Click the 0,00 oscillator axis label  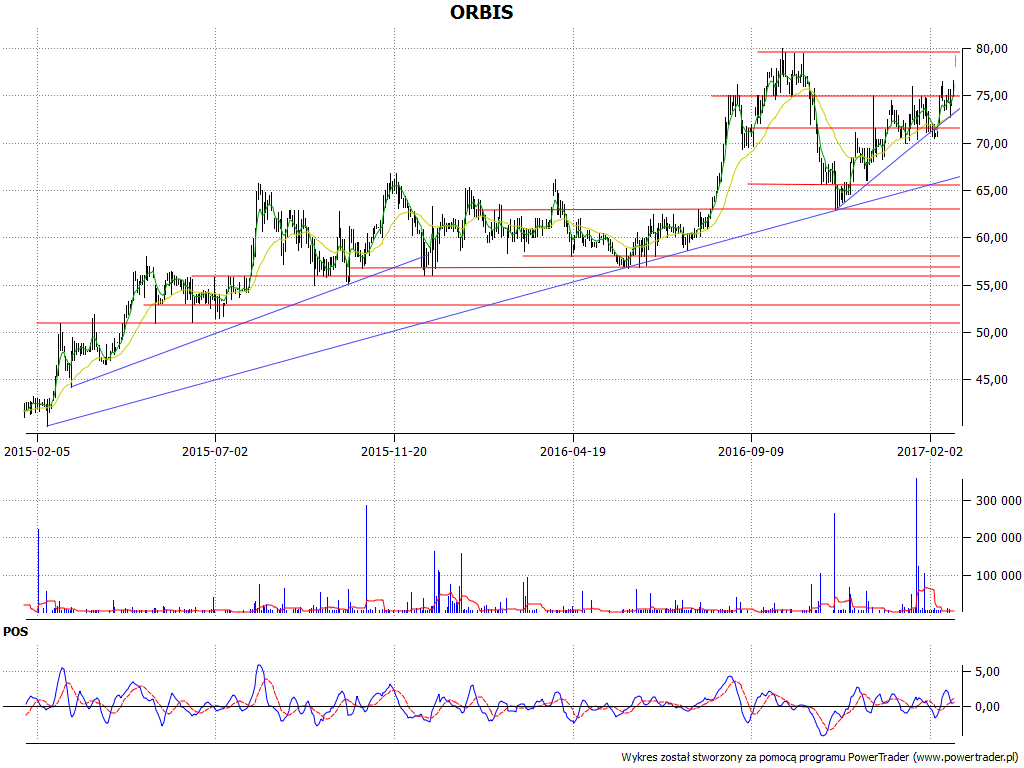click(987, 707)
